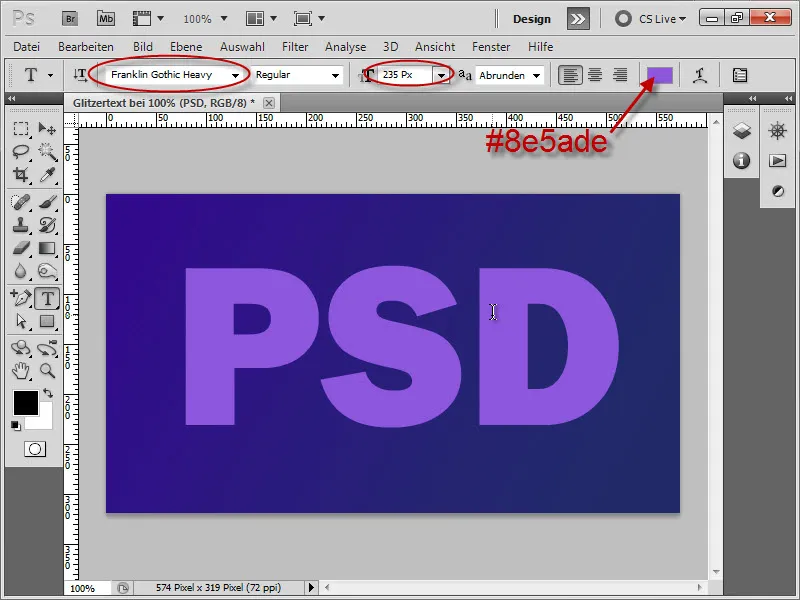Select the Brush tool
Screen dimensions: 800x600
click(47, 203)
